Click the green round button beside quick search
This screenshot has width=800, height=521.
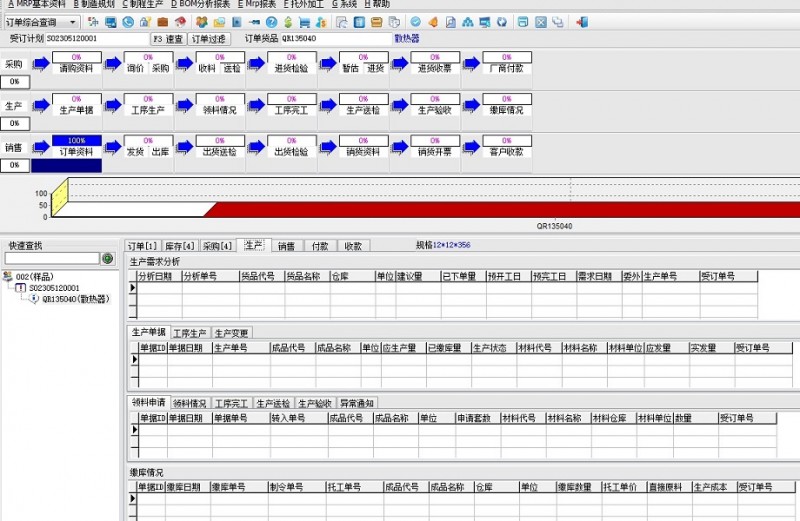[108, 259]
